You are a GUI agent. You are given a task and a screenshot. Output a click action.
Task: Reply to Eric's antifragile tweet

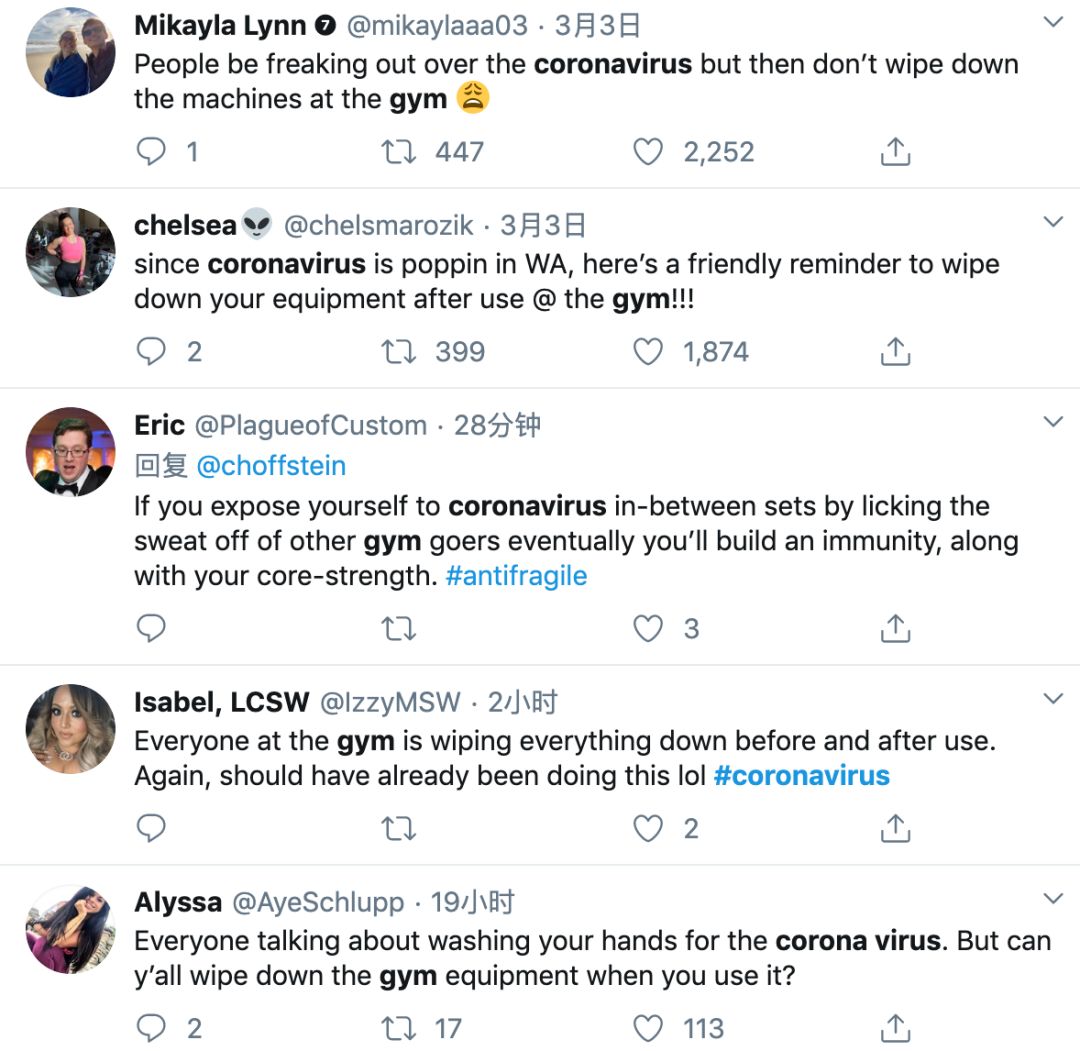[x=151, y=628]
